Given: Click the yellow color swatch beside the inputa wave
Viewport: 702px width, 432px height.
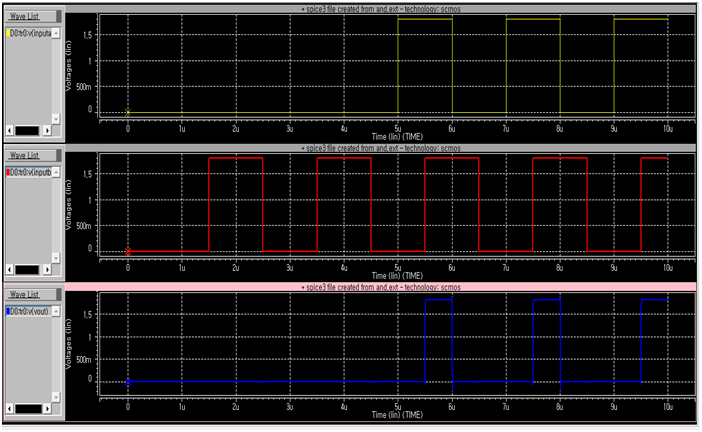Looking at the screenshot, I should (x=8, y=33).
